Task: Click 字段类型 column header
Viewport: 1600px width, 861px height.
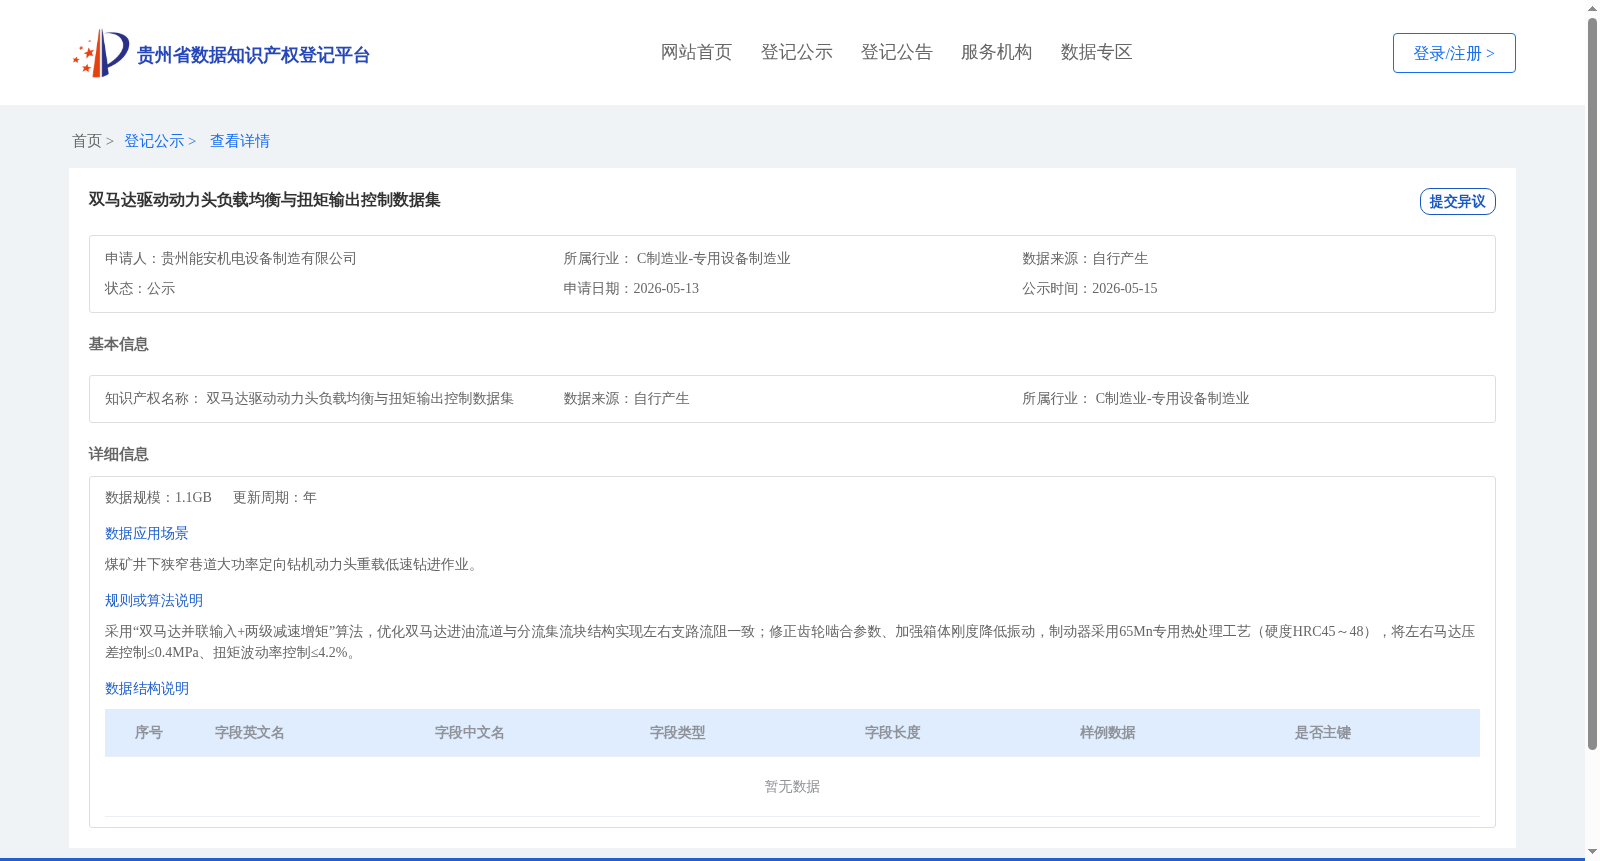Action: (678, 733)
